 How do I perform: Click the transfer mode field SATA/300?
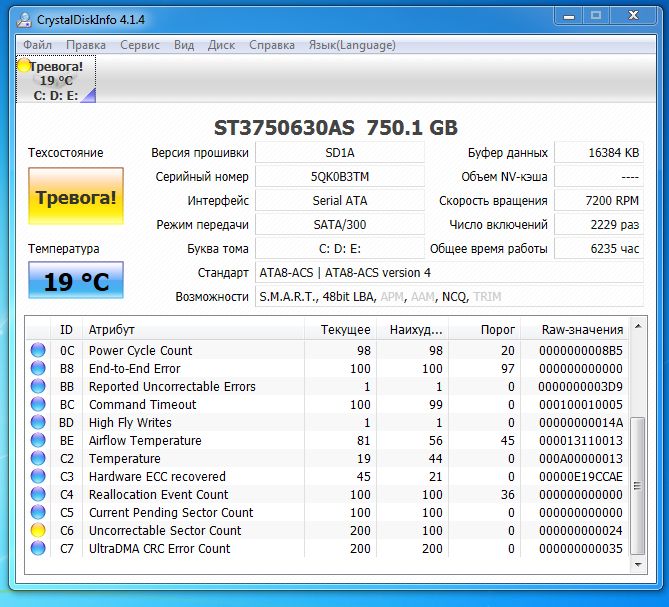click(x=340, y=224)
